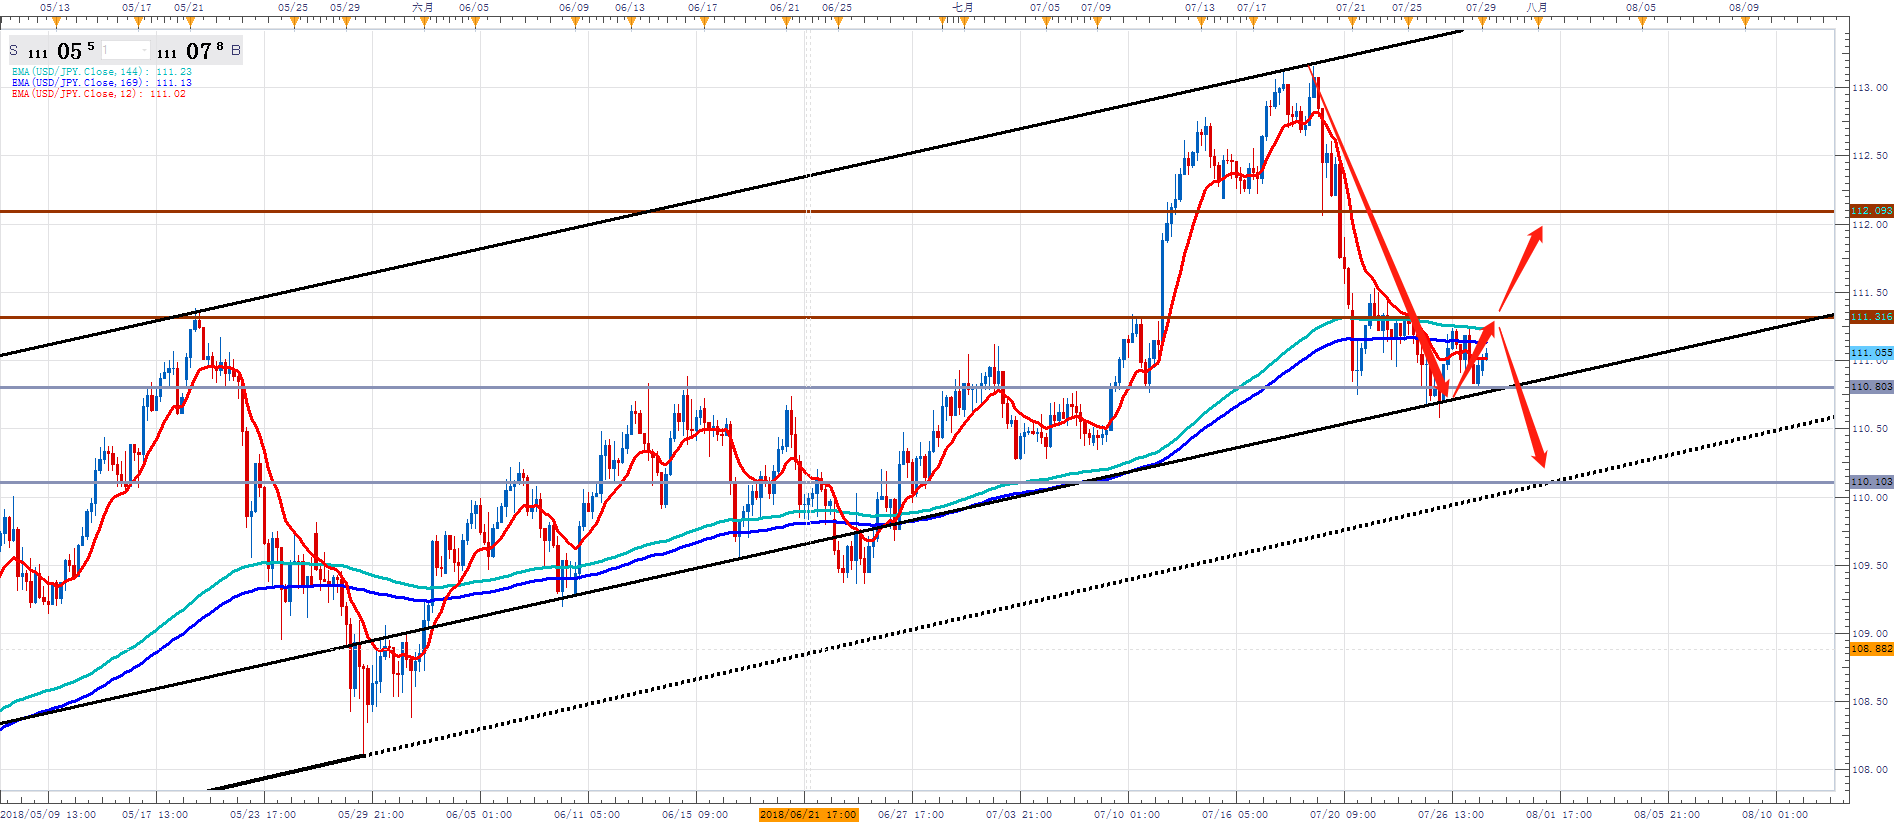Click the S sell price button
The image size is (1899, 826).
52,50
